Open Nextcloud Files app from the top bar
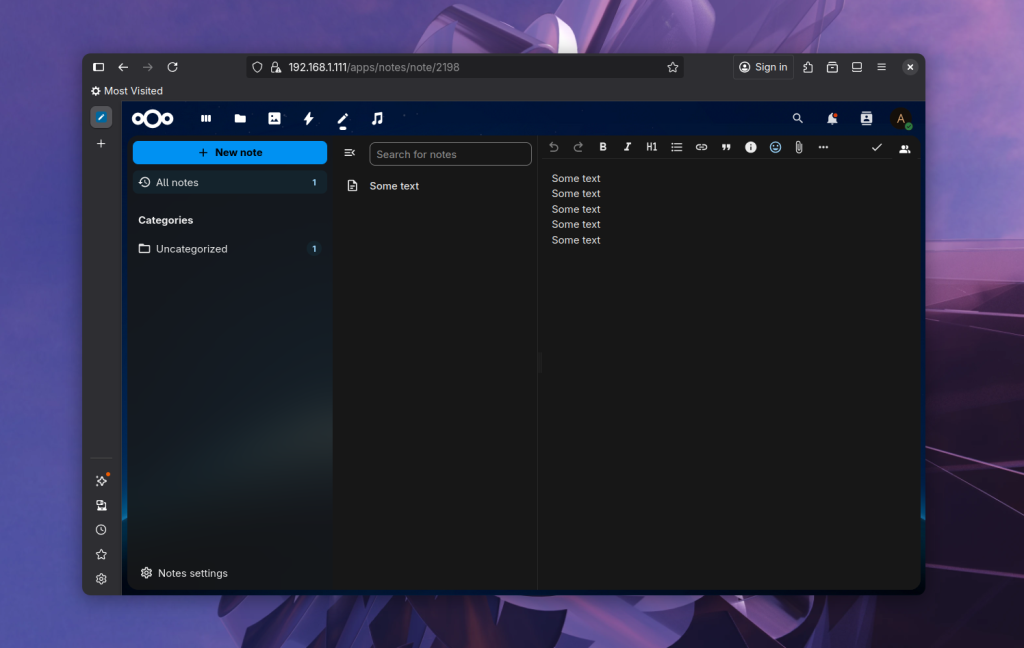Viewport: 1024px width, 648px height. (x=240, y=118)
